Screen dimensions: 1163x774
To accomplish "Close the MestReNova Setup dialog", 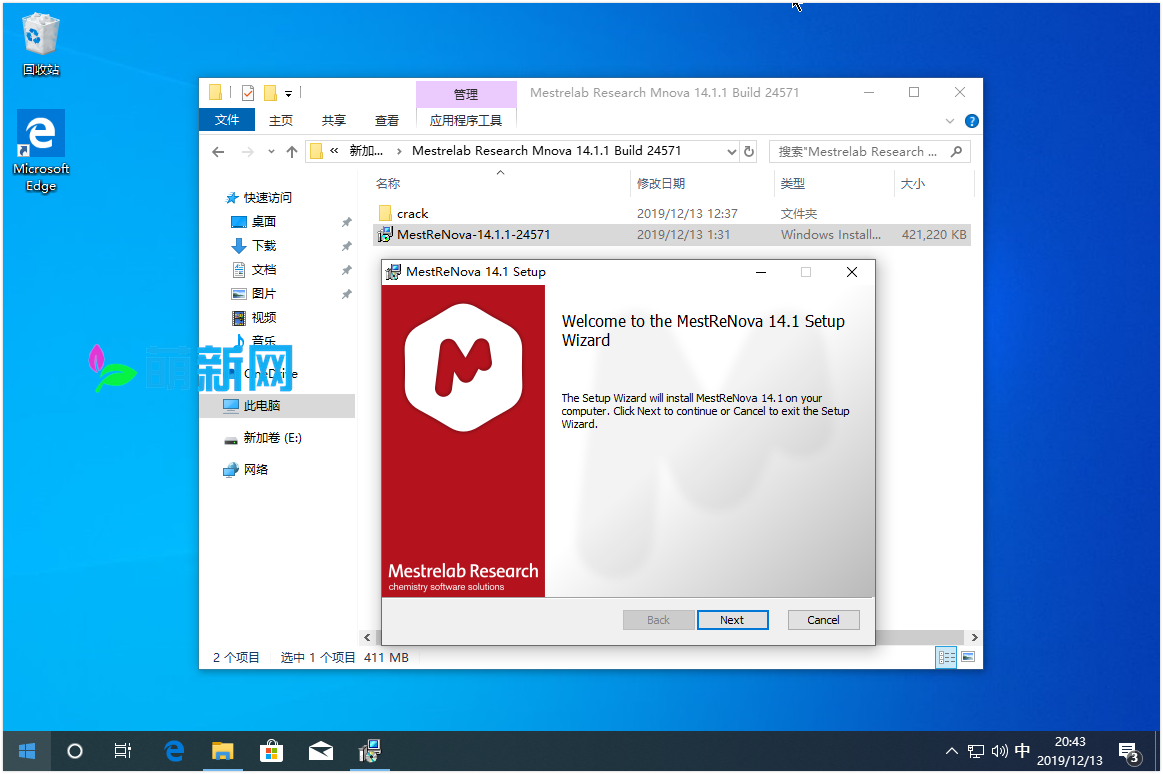I will [x=851, y=272].
